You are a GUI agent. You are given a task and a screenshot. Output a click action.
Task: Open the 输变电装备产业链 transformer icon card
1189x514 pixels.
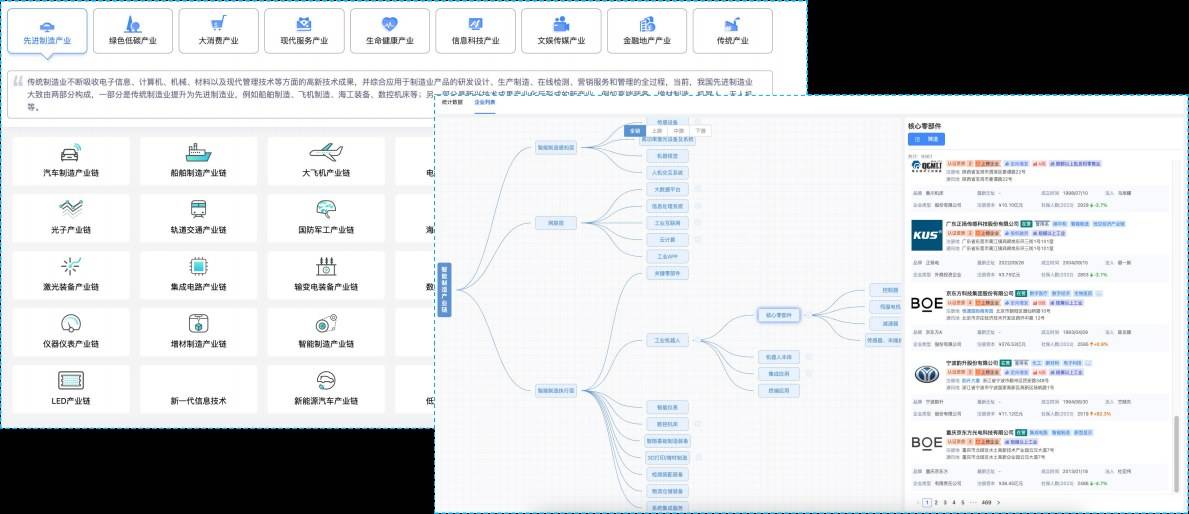pyautogui.click(x=326, y=274)
